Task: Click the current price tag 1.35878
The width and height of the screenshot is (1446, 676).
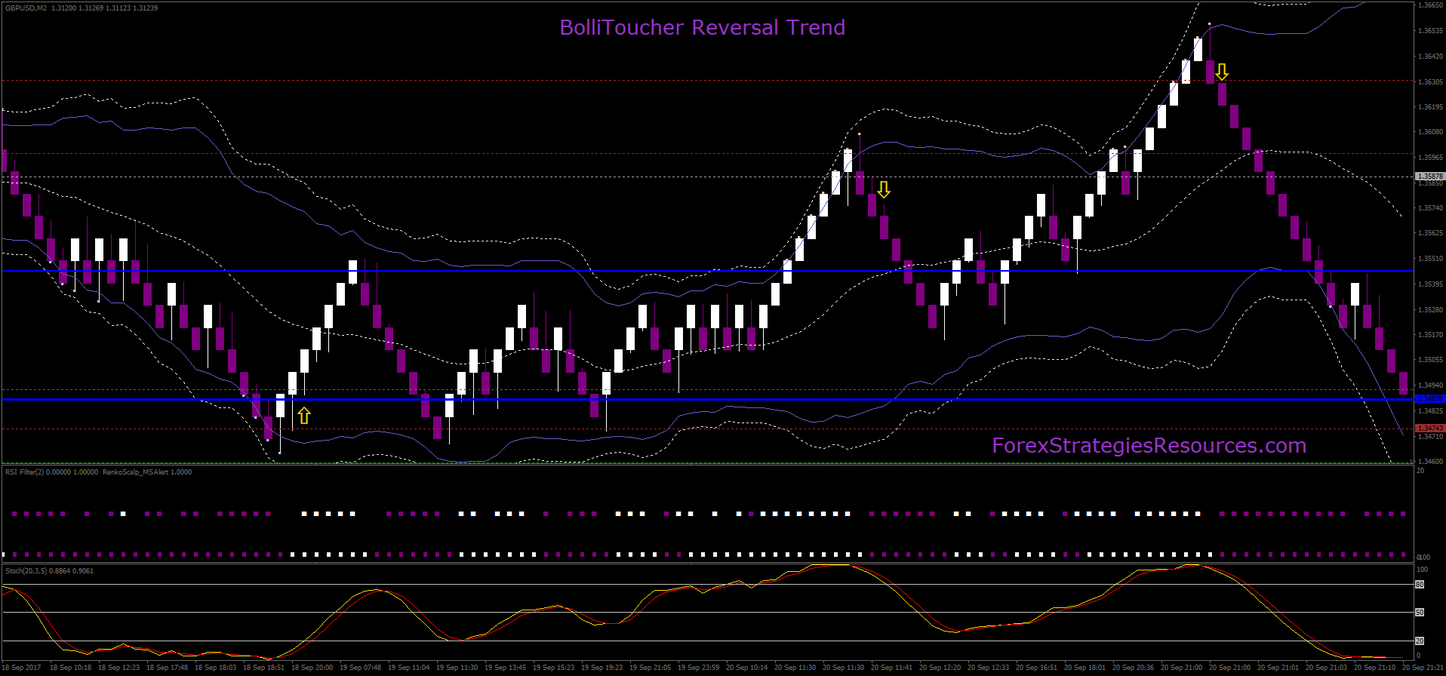Action: pyautogui.click(x=1430, y=177)
